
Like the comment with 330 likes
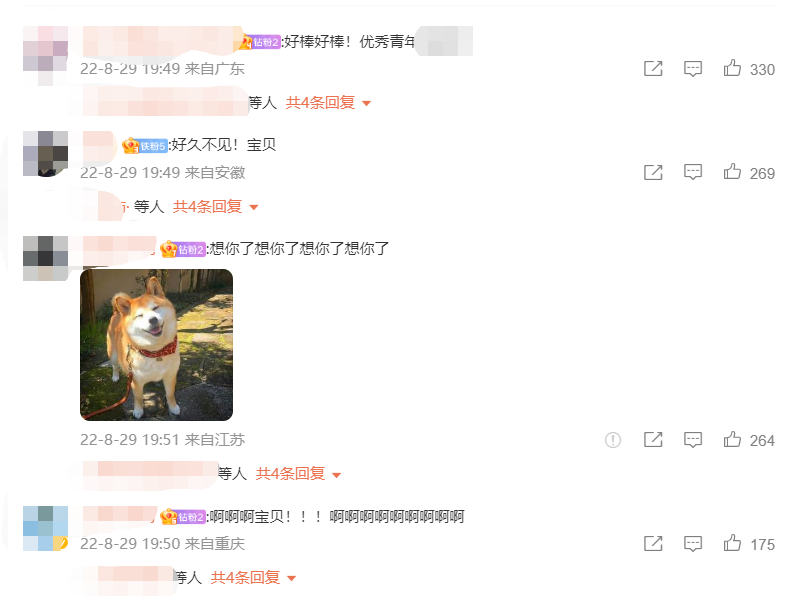(732, 68)
